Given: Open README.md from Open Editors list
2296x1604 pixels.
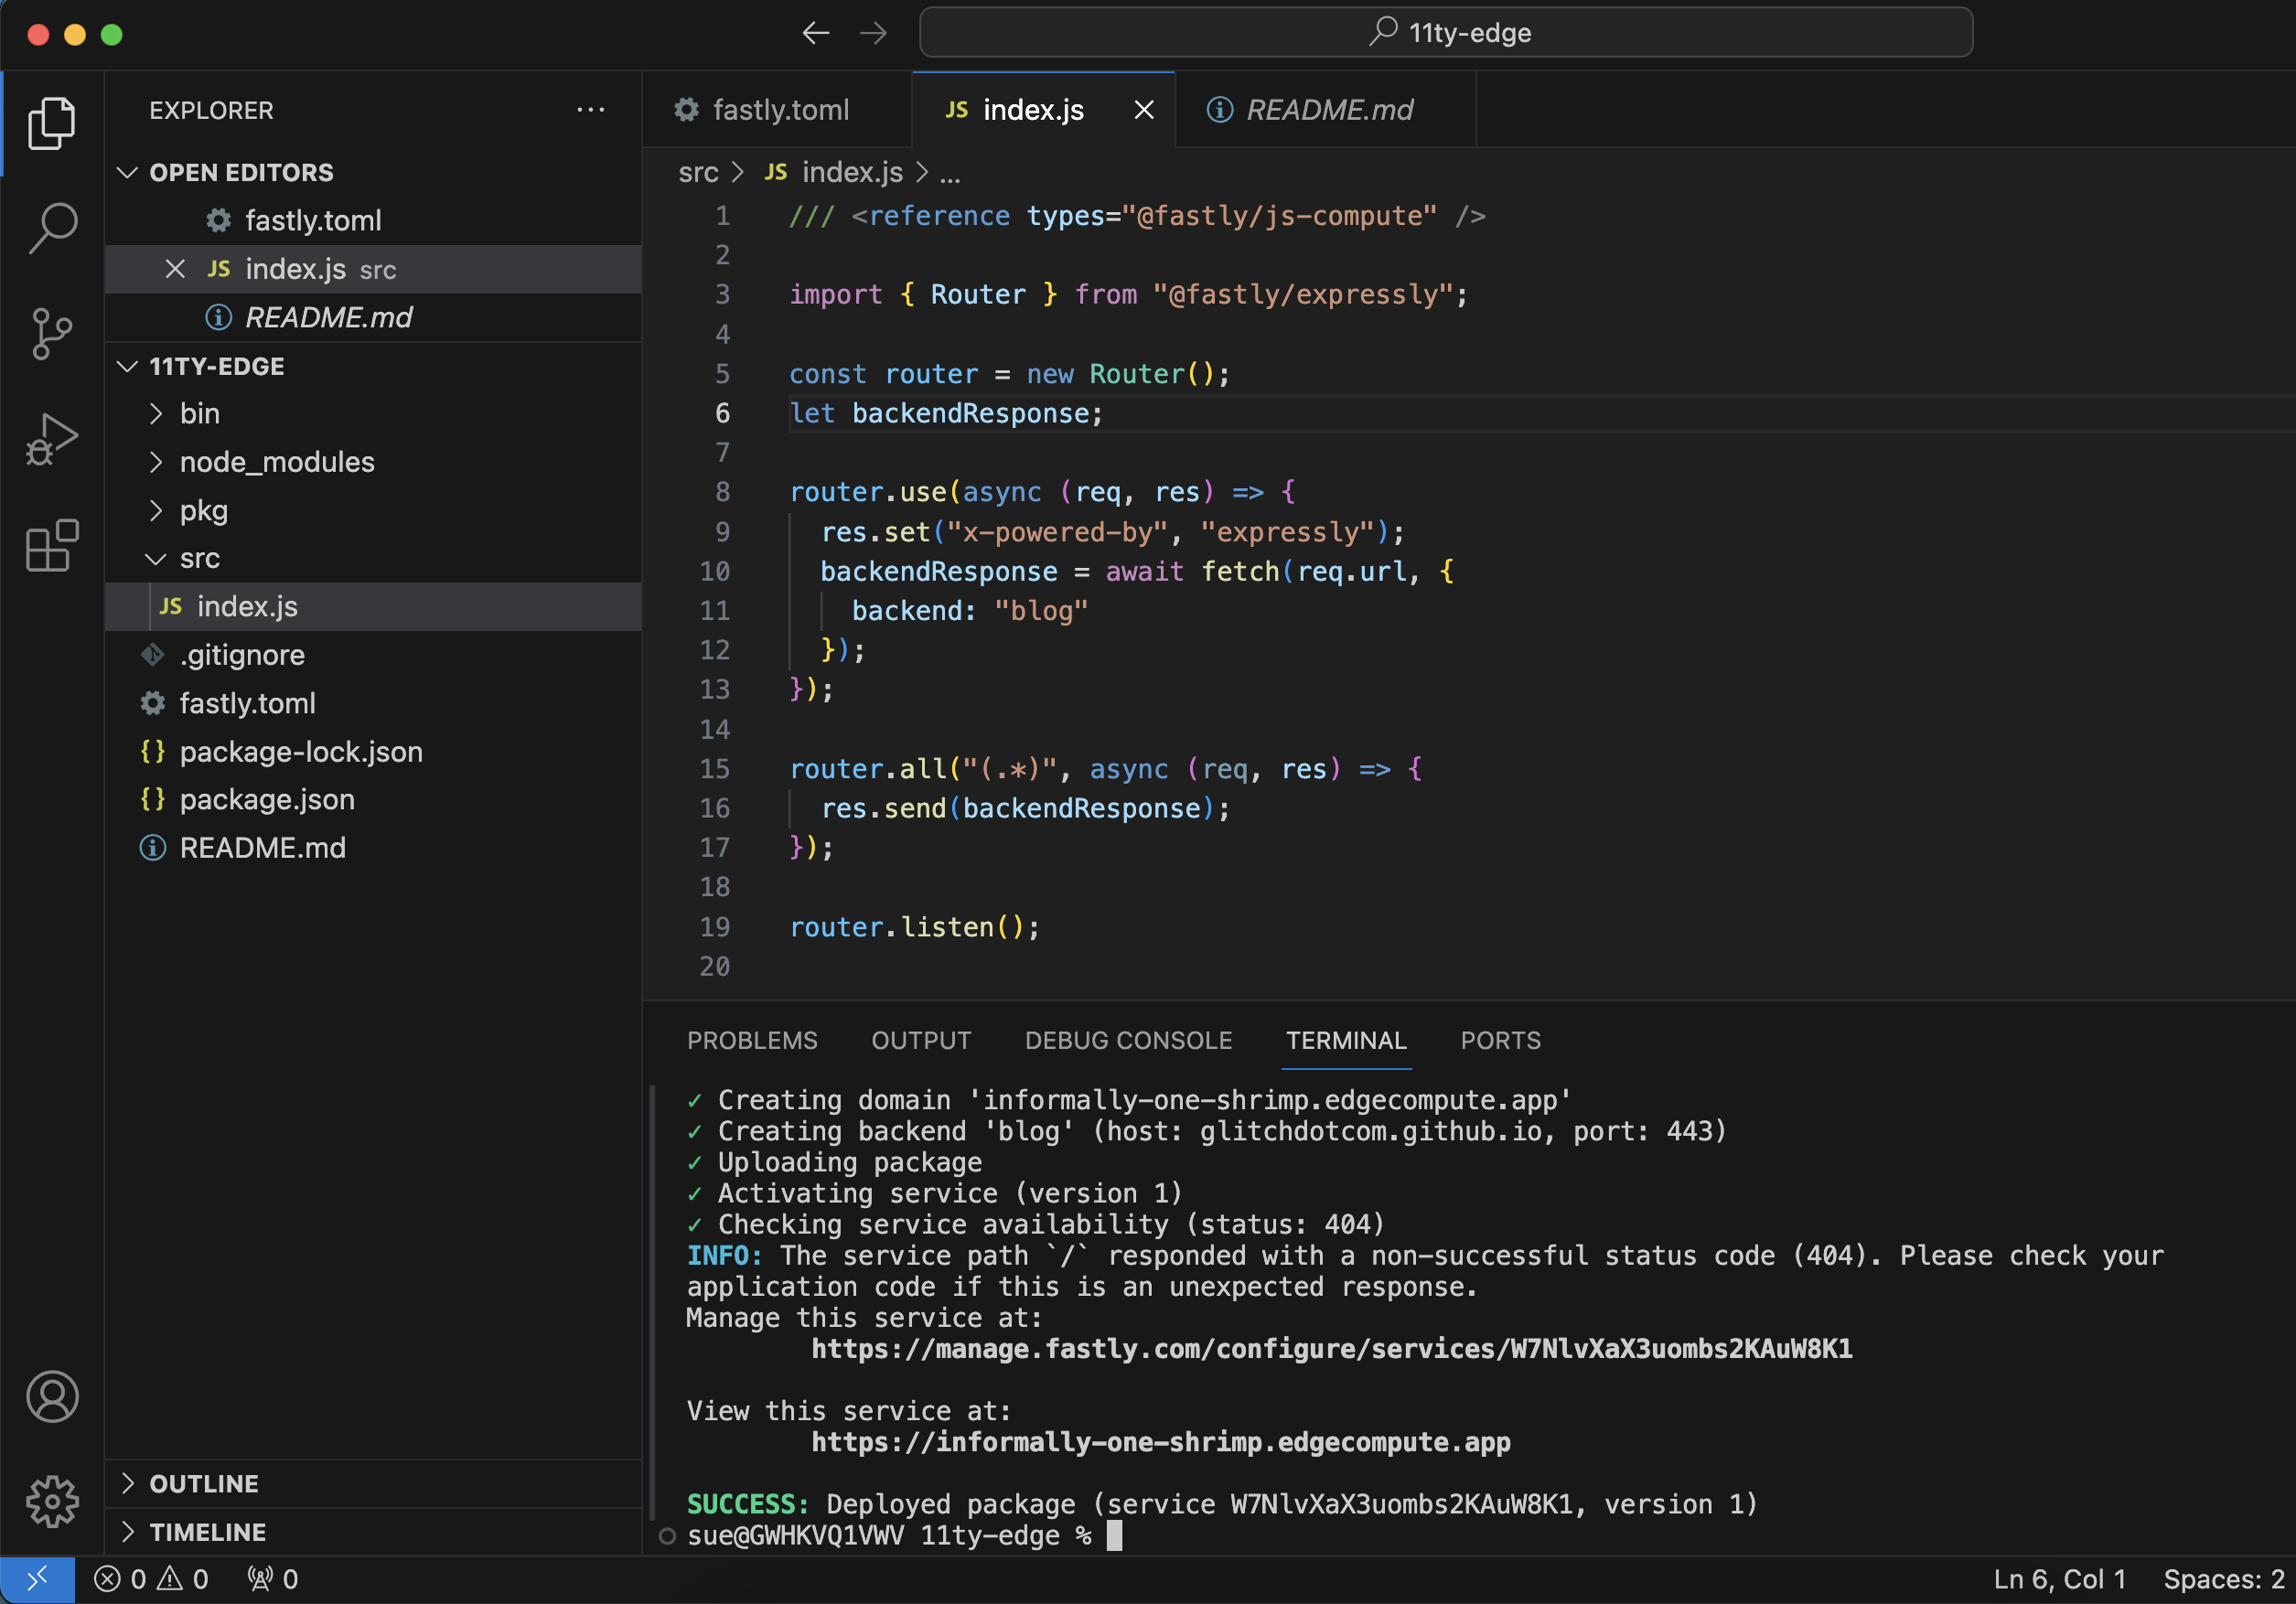Looking at the screenshot, I should pos(373,317).
